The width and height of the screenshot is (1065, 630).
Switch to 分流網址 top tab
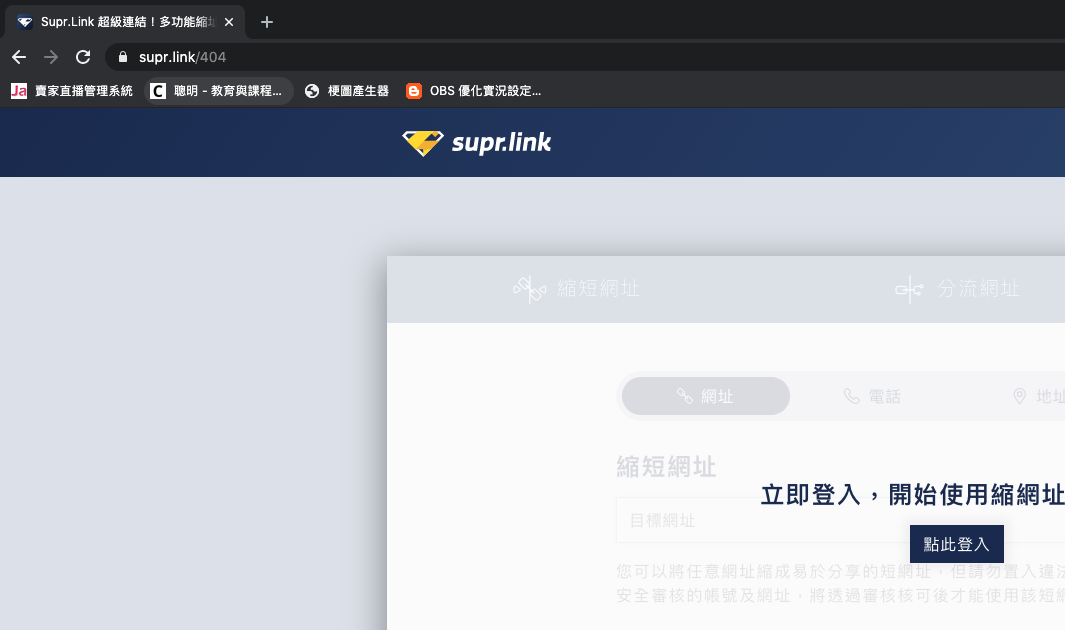957,289
